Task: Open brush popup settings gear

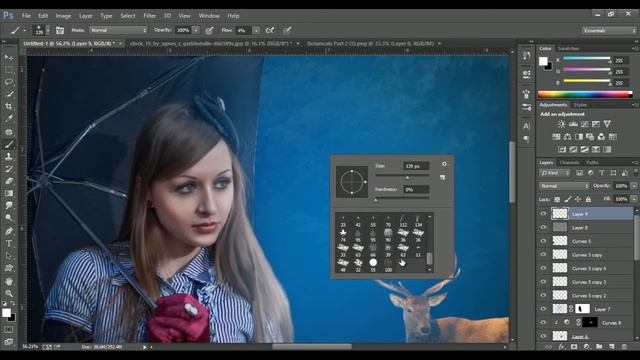Action: 444,164
